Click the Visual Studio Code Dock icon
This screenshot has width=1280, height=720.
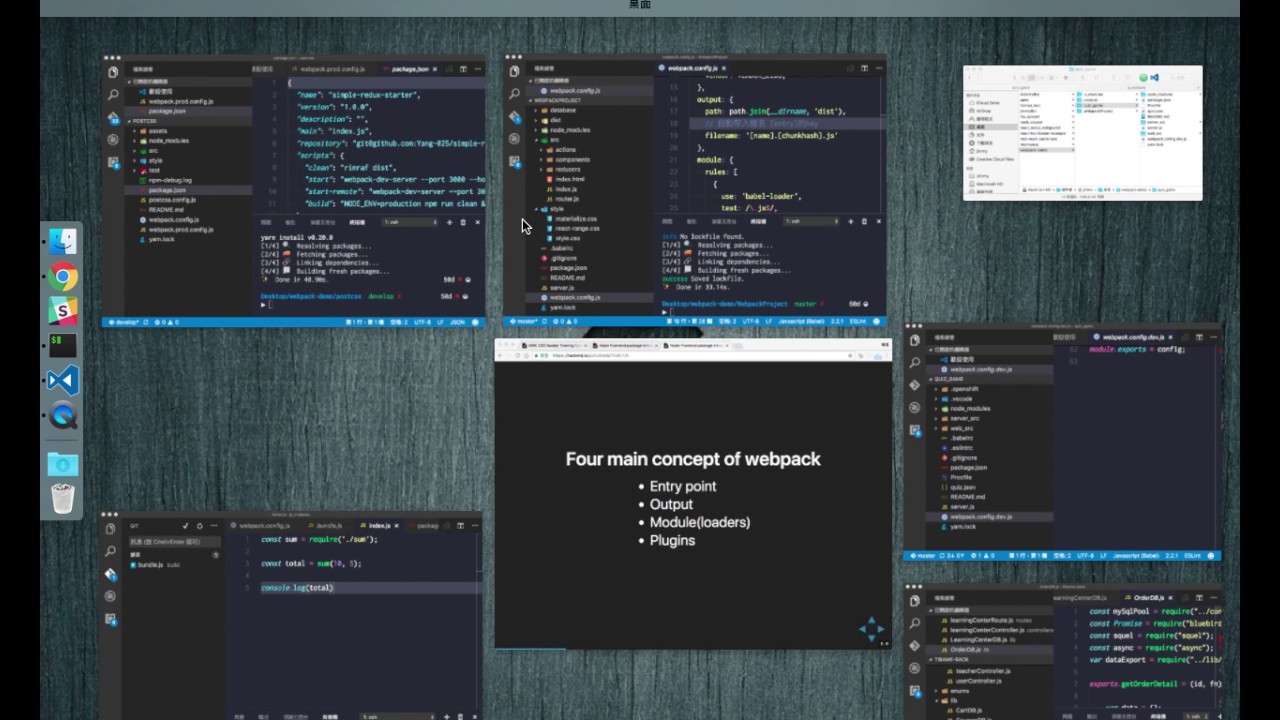click(x=63, y=380)
